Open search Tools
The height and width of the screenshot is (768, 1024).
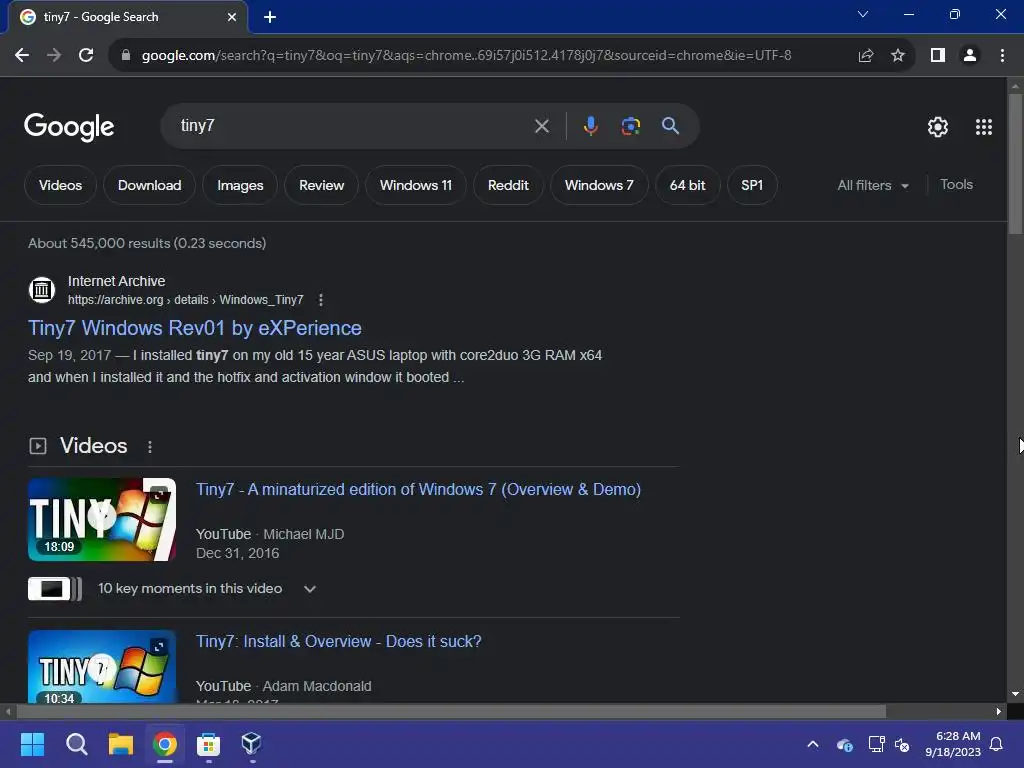click(956, 185)
